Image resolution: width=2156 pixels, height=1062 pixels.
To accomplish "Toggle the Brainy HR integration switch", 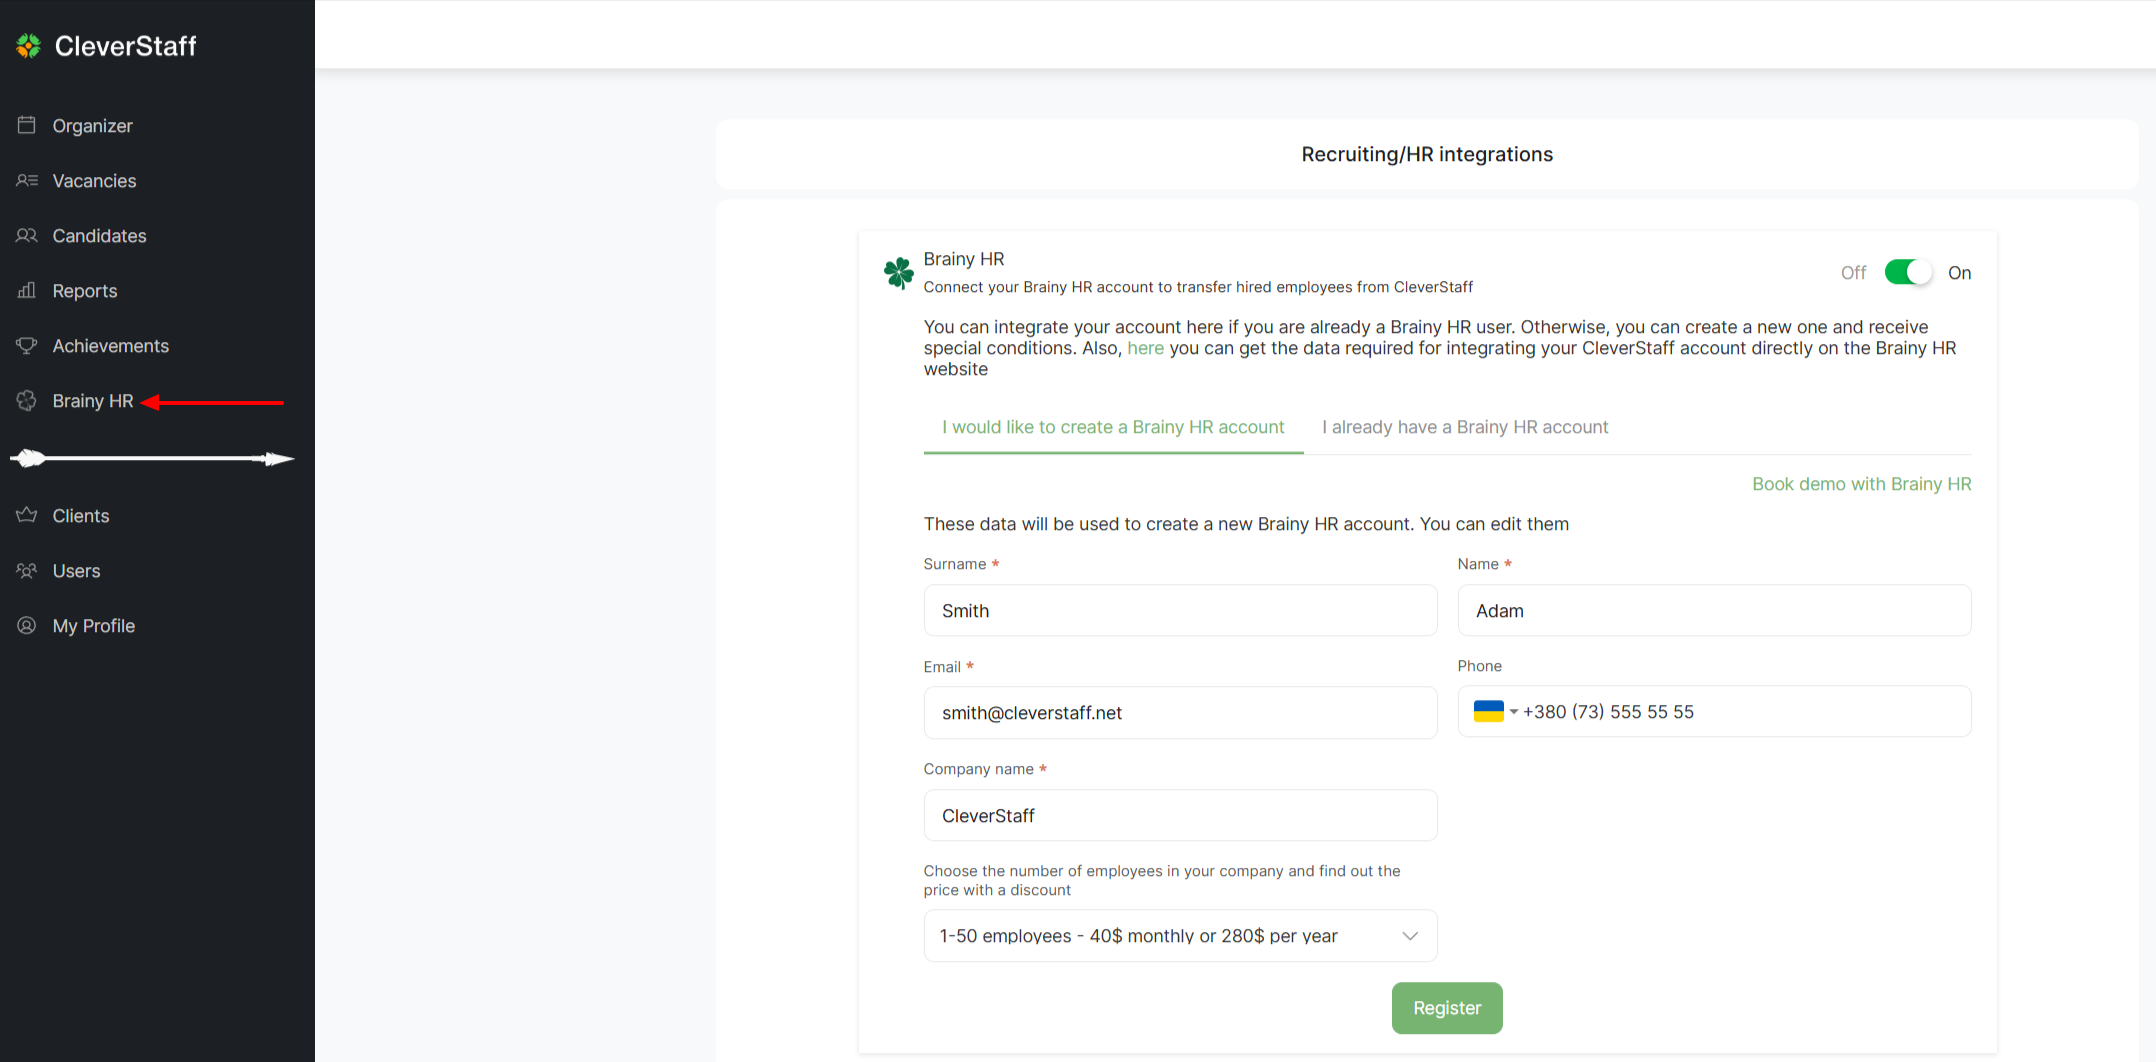I will (x=1907, y=272).
